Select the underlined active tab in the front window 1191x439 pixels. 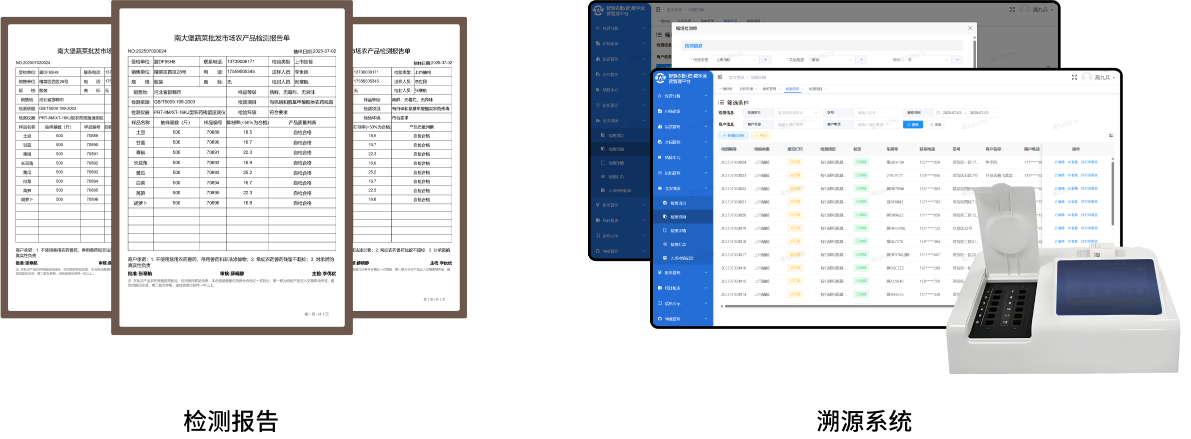[x=792, y=88]
